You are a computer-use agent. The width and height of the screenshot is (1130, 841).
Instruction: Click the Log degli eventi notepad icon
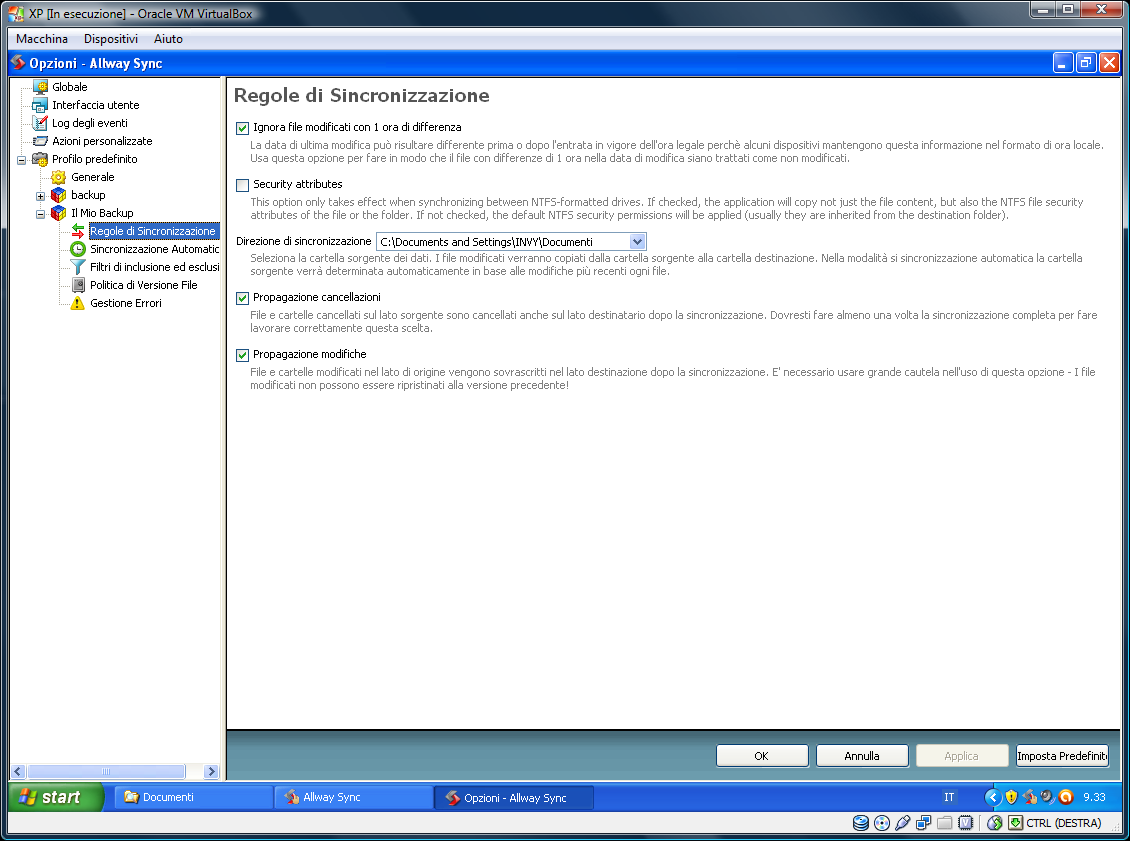[x=40, y=123]
